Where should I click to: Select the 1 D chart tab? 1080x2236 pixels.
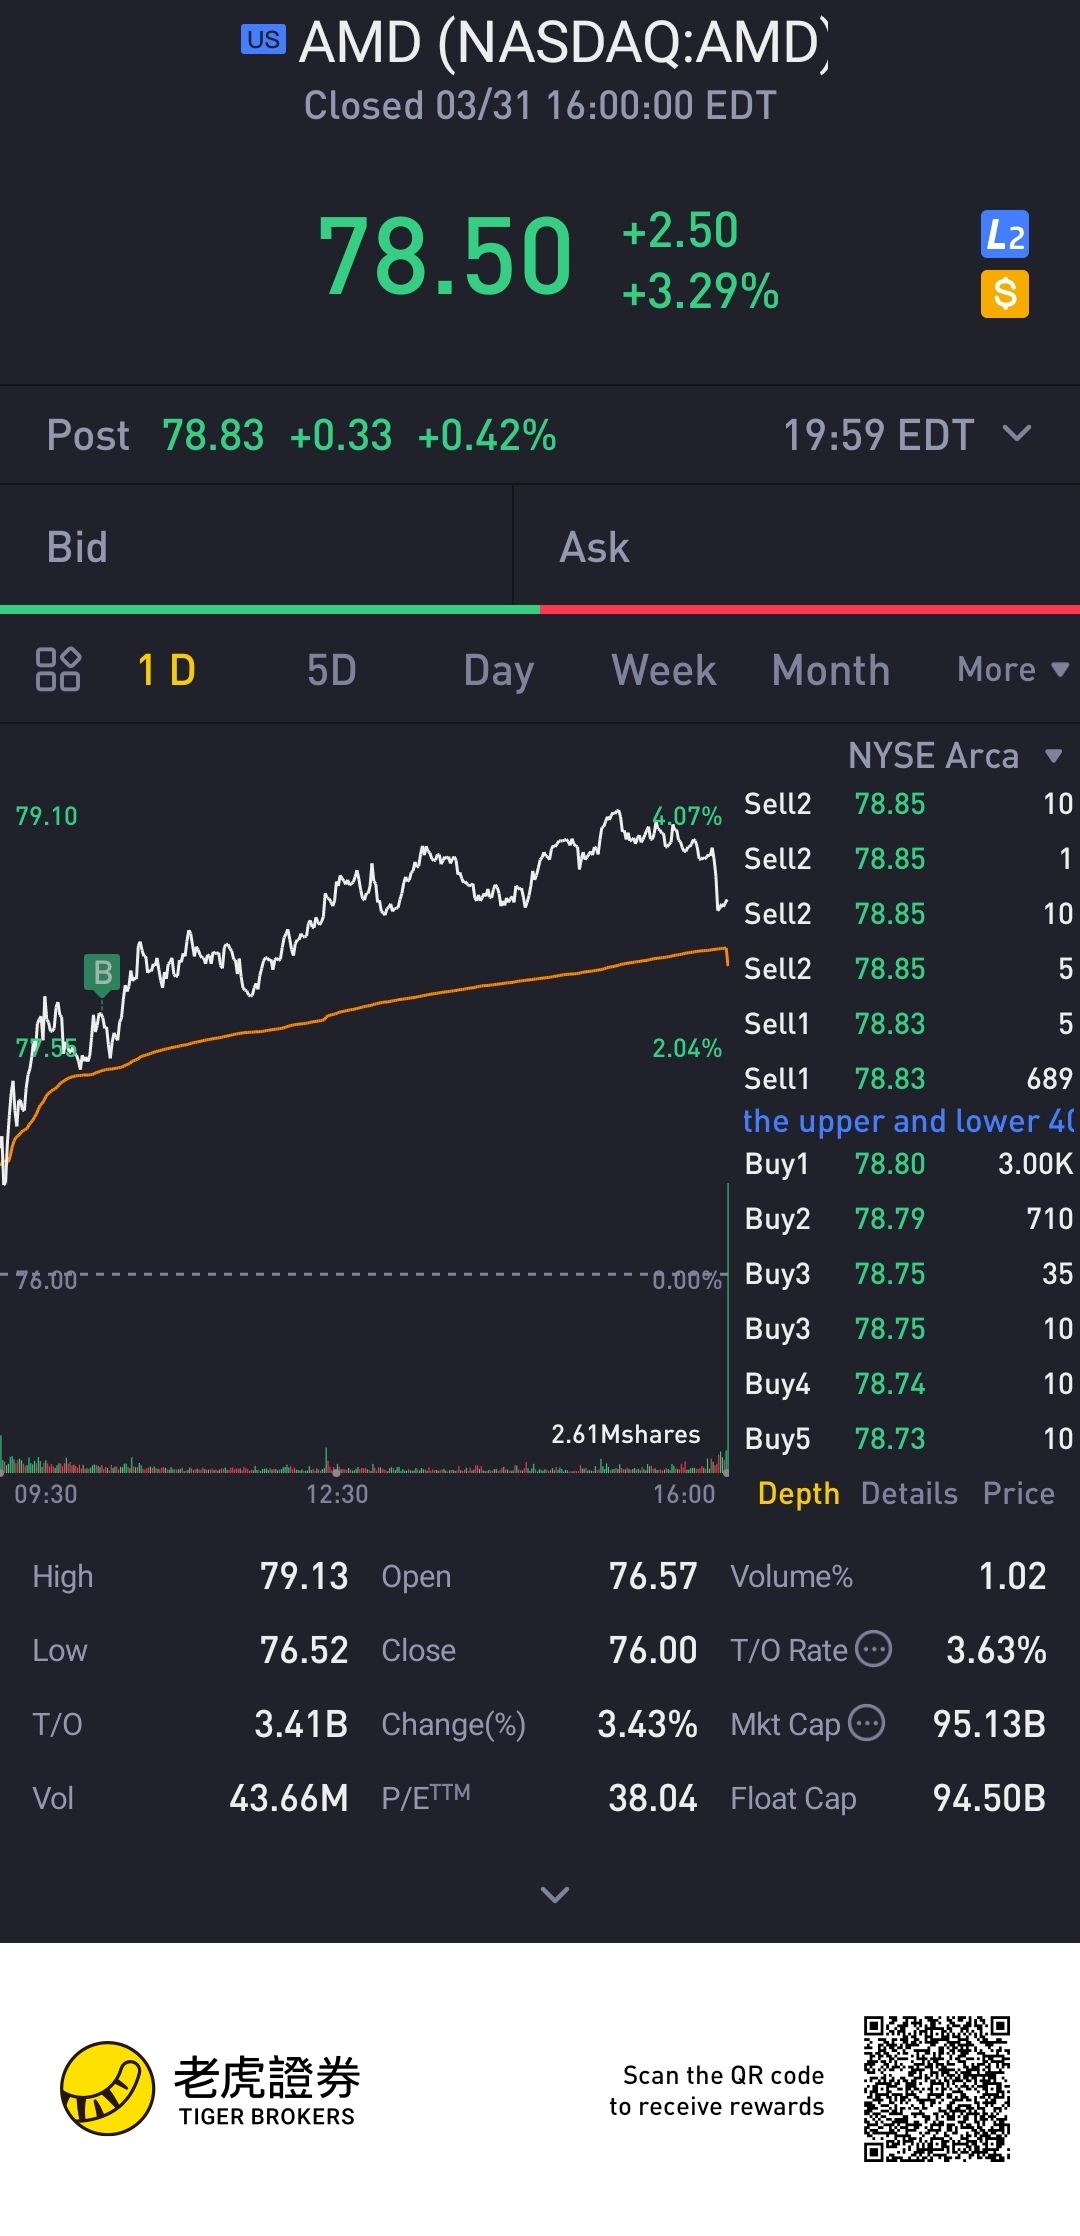(x=166, y=670)
